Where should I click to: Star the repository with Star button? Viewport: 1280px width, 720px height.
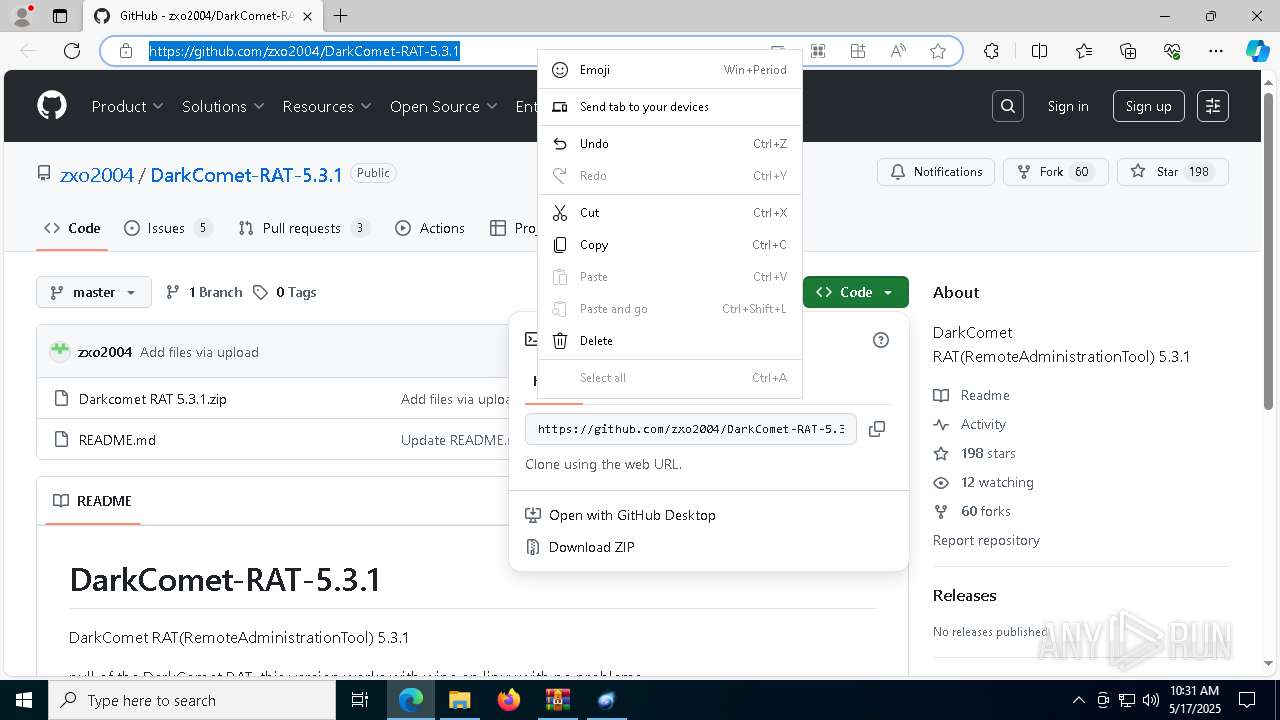click(x=1172, y=172)
